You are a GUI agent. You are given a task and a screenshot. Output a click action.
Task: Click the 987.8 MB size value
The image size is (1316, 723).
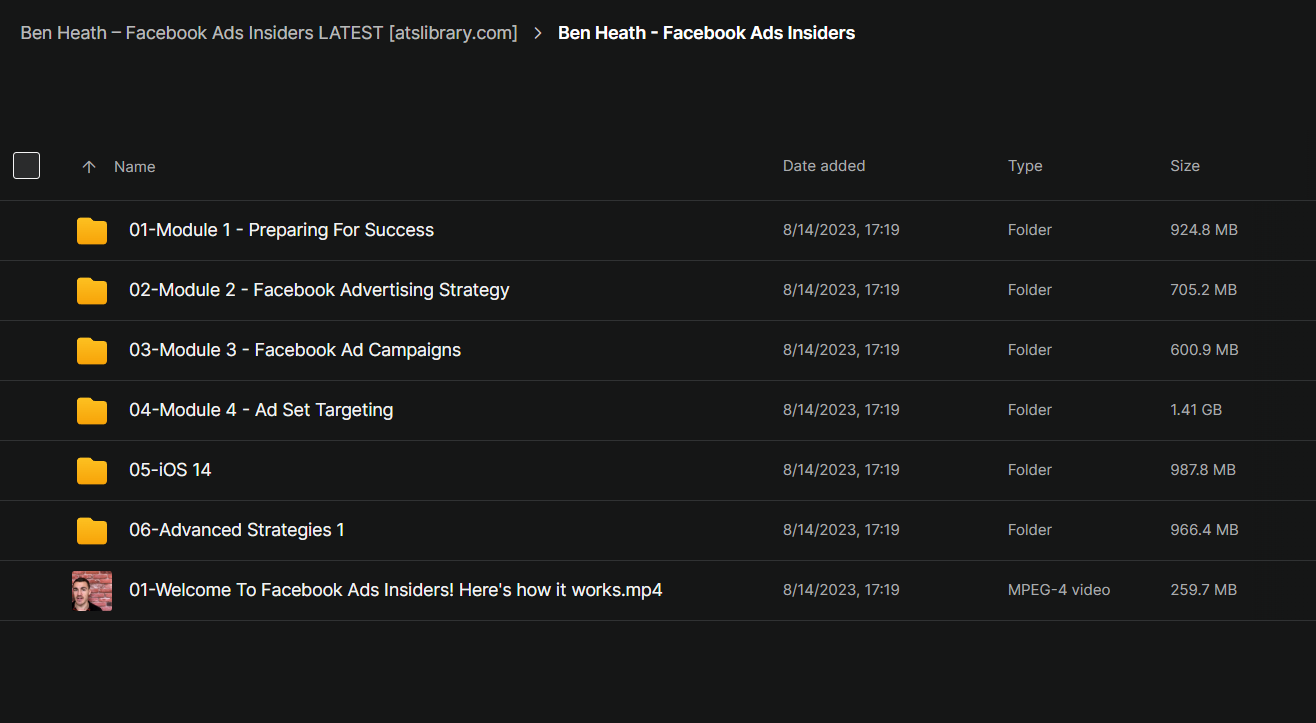[1204, 470]
